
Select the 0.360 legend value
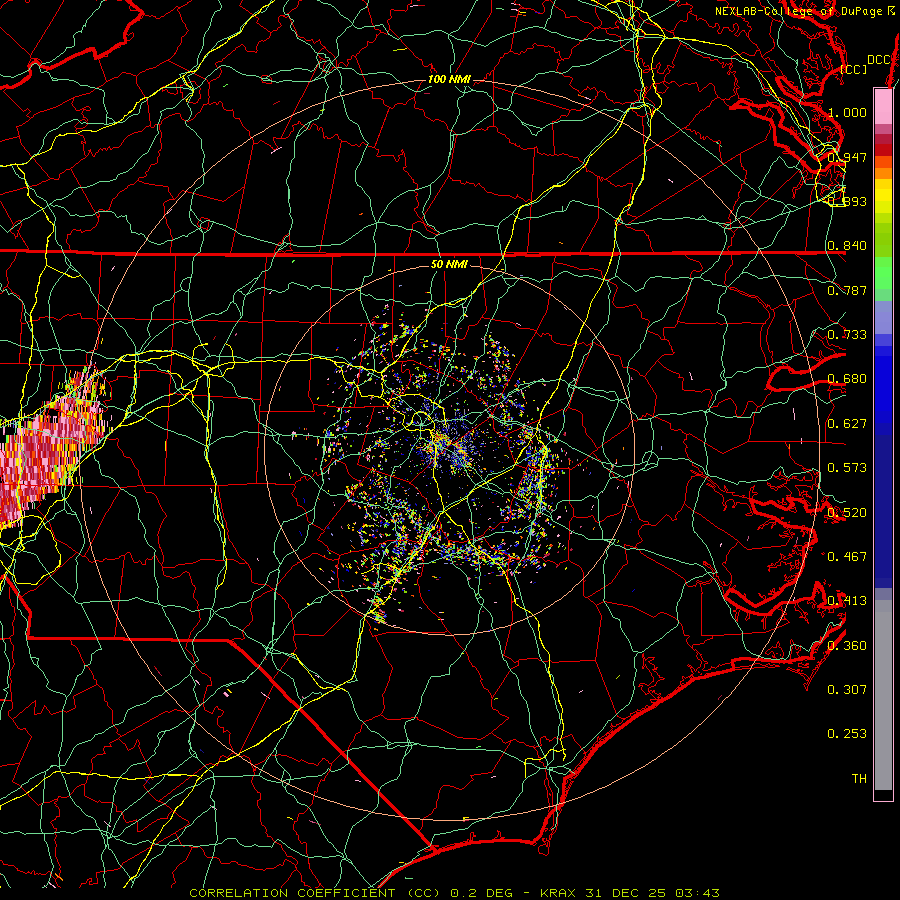point(847,645)
